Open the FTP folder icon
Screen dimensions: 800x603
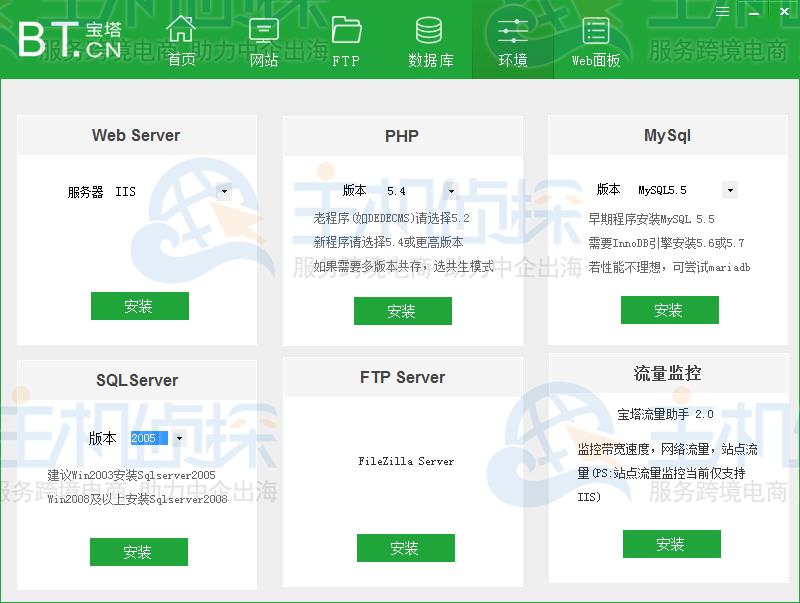point(346,30)
